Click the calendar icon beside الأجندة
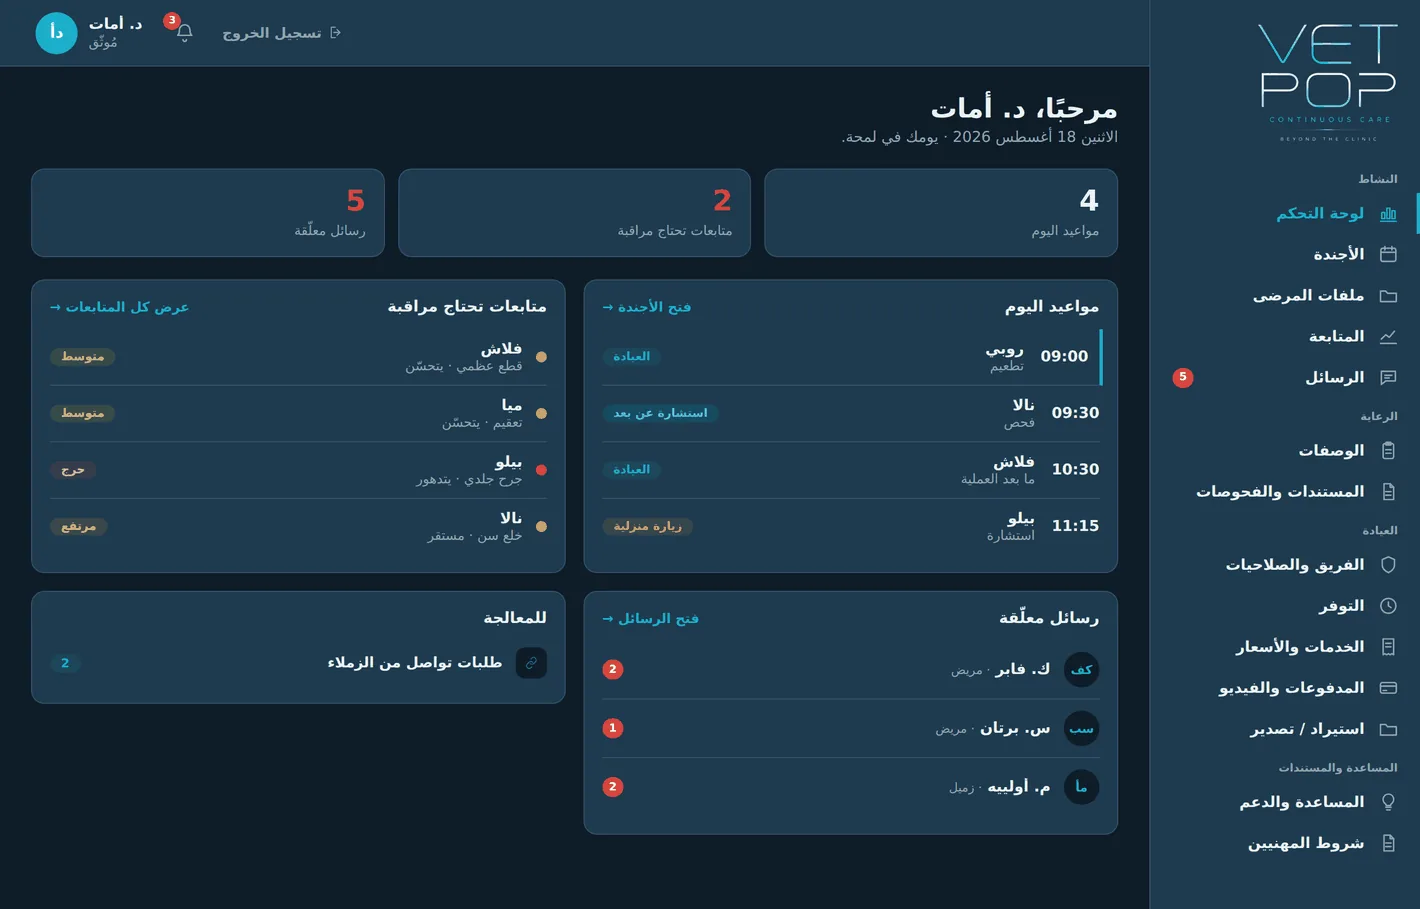 (x=1388, y=255)
